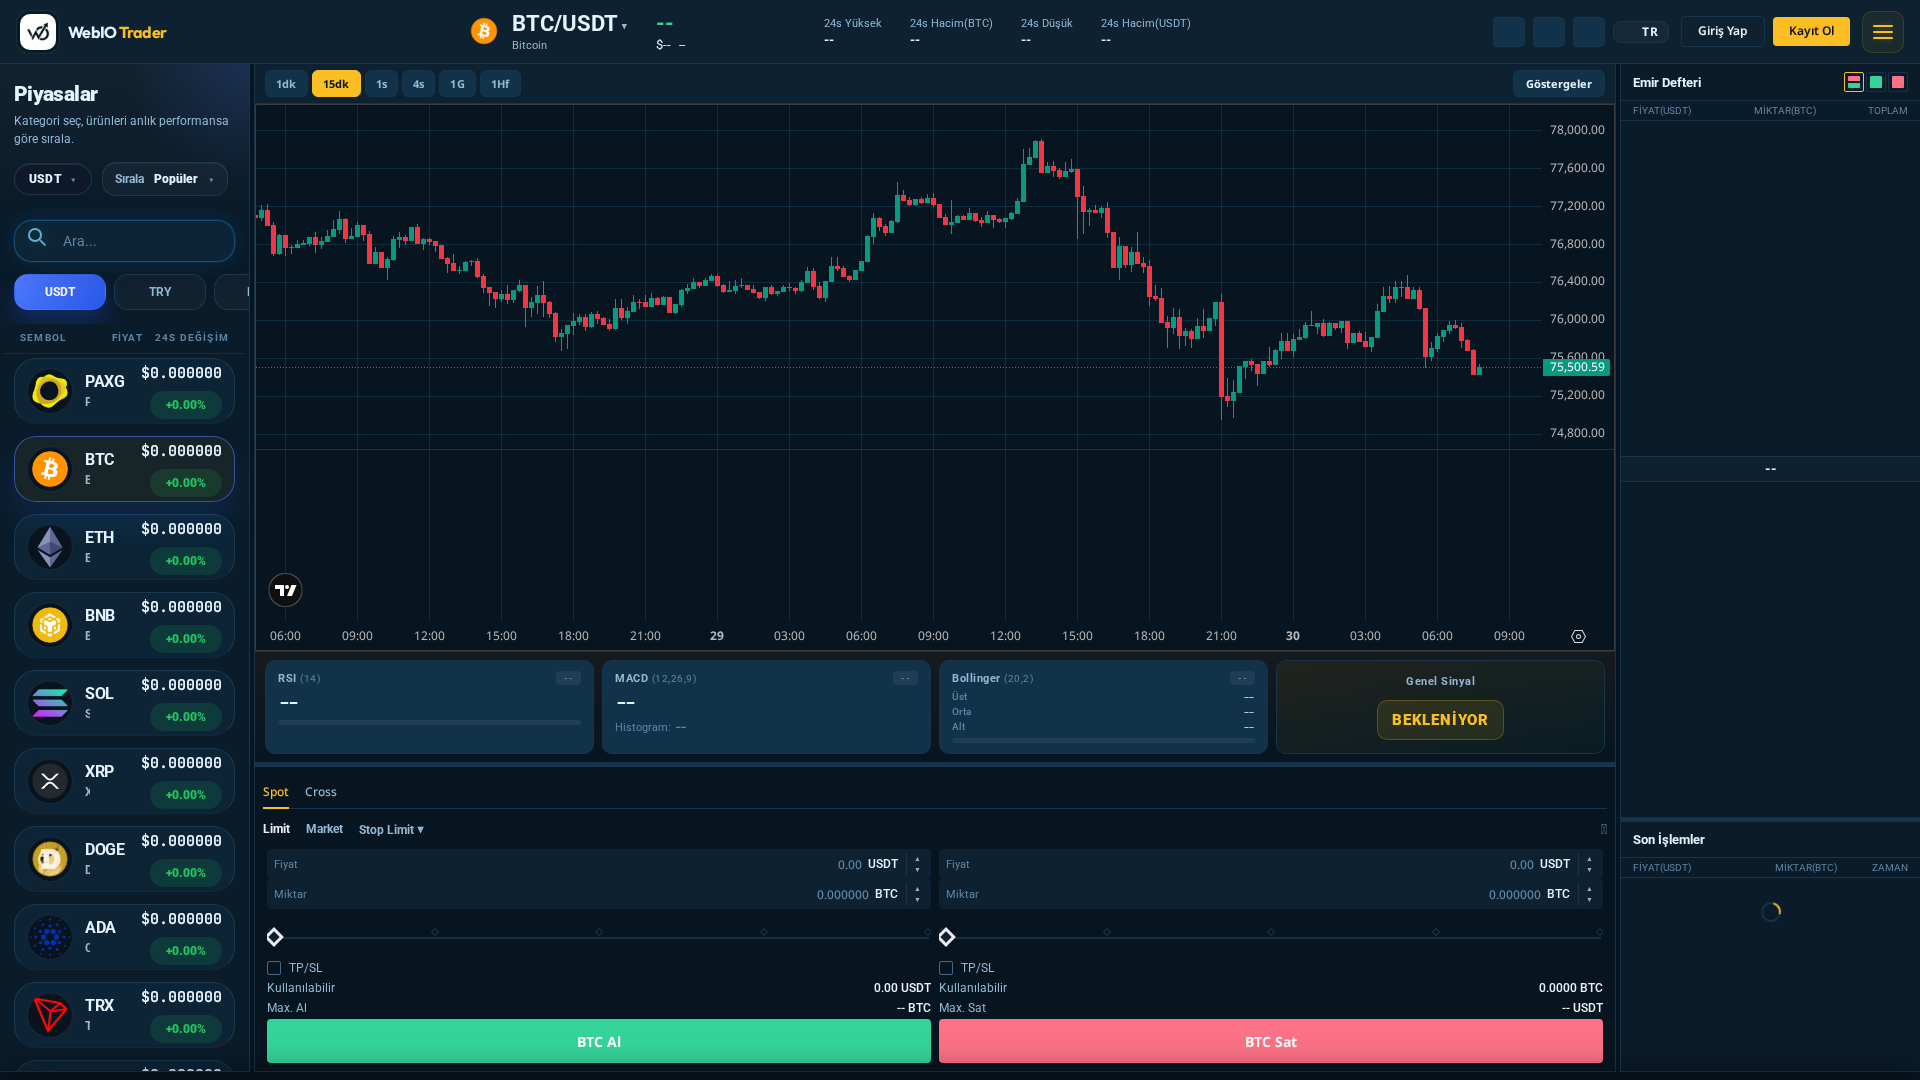This screenshot has width=1920, height=1080.
Task: Show only green bids order book view
Action: 1876,82
